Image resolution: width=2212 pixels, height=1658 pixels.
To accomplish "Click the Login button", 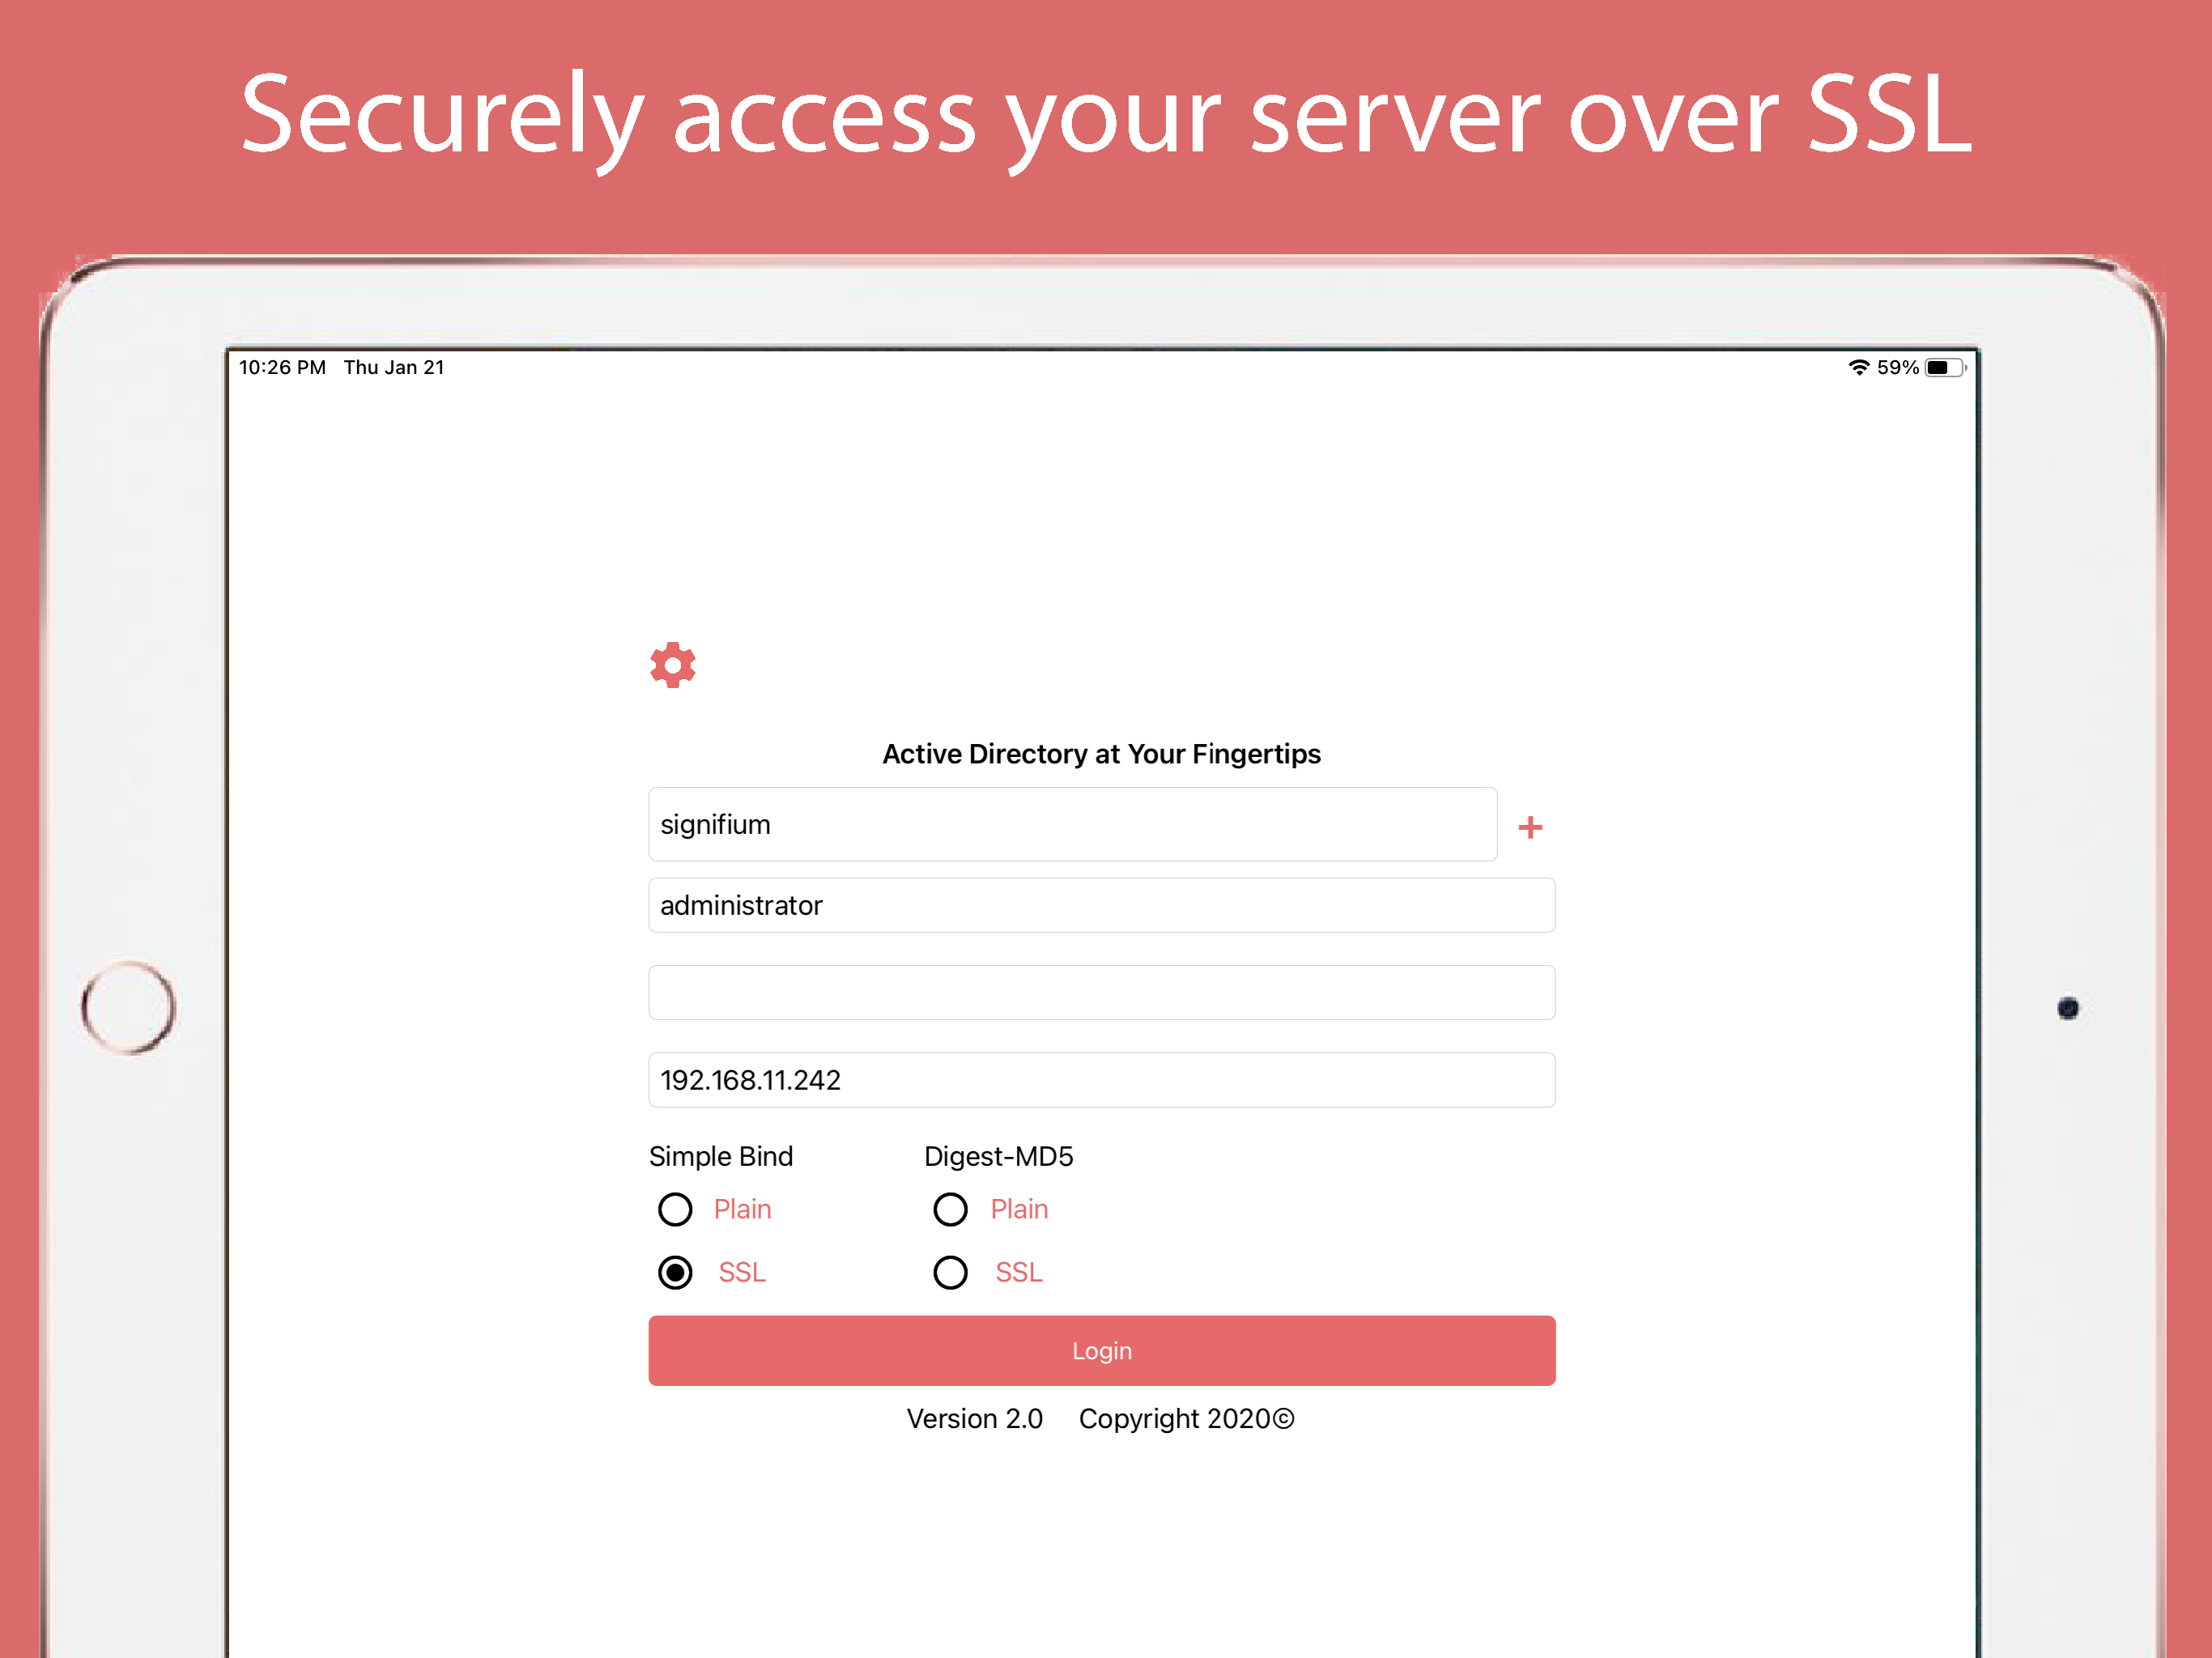I will click(x=1101, y=1350).
